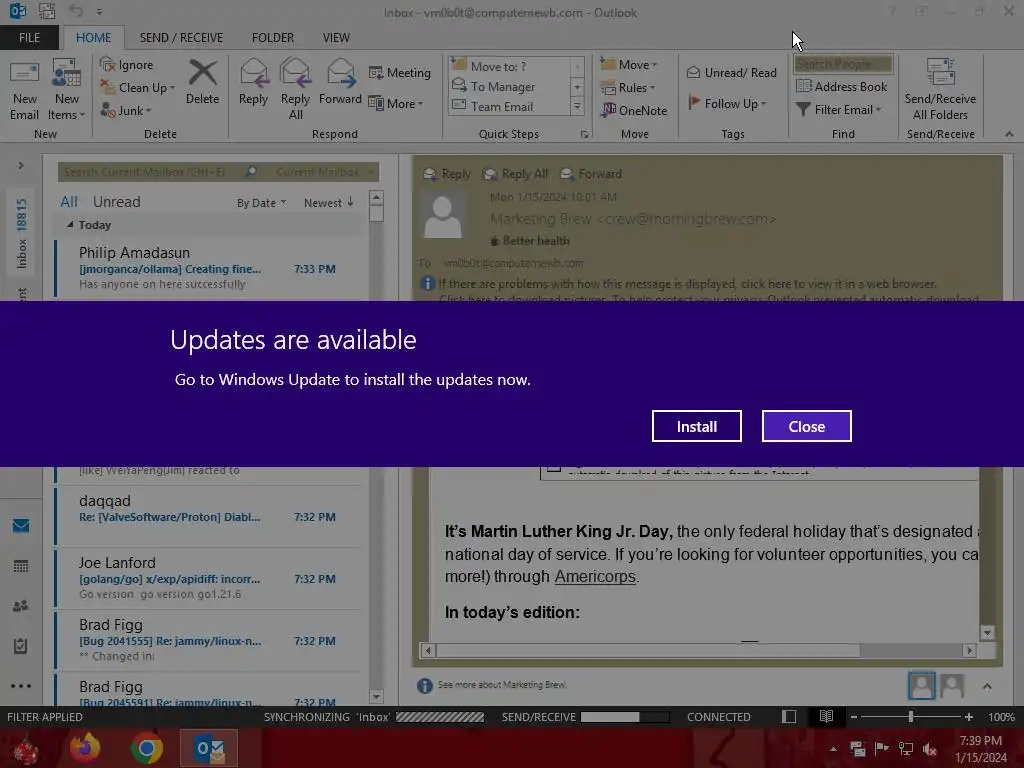Switch to the VIEW tab
The width and height of the screenshot is (1024, 768).
tap(336, 38)
